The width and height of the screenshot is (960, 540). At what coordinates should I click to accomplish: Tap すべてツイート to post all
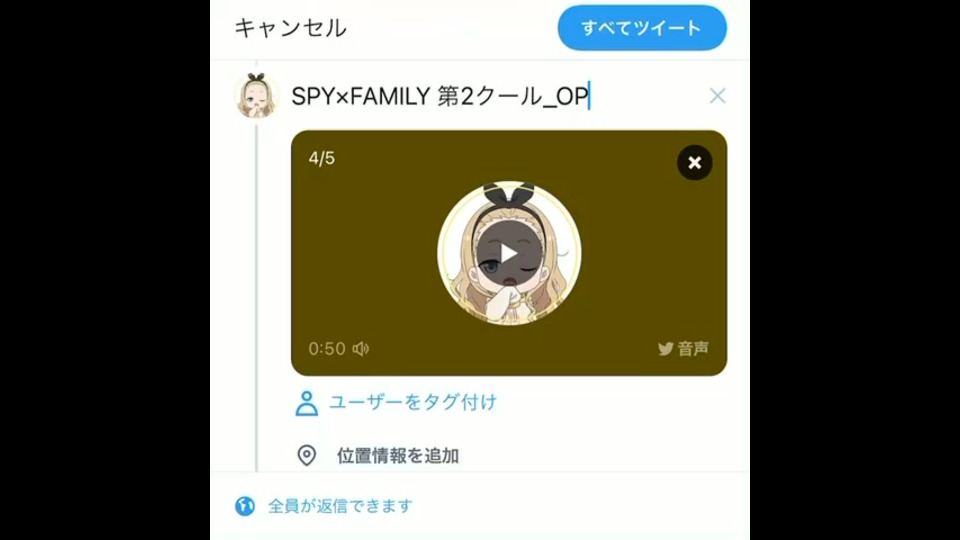[642, 28]
